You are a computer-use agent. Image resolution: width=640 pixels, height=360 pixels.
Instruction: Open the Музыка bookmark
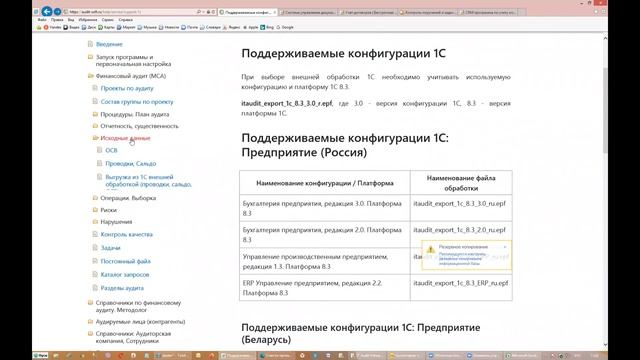147,27
